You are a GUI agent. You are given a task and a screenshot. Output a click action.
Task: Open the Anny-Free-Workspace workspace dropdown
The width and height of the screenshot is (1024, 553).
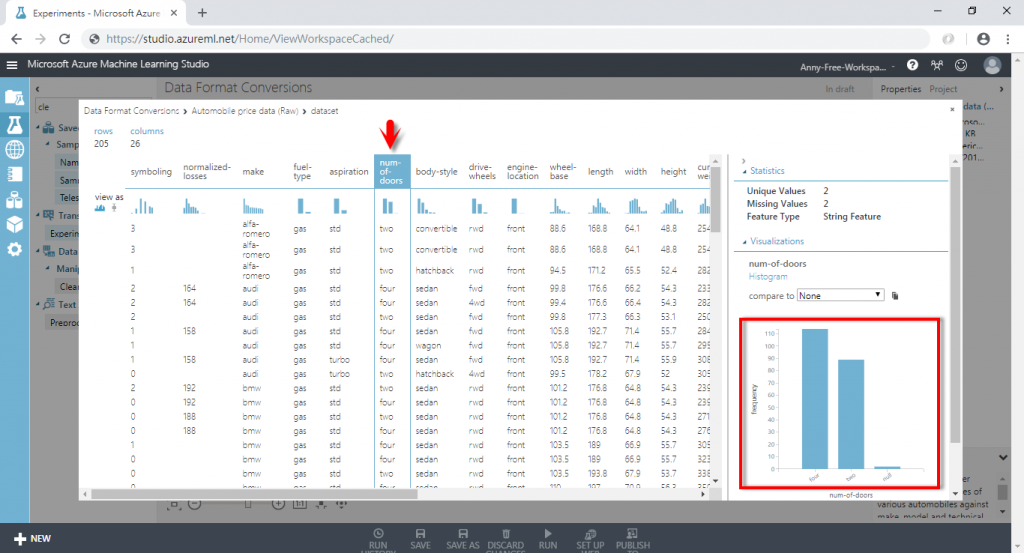coord(847,67)
